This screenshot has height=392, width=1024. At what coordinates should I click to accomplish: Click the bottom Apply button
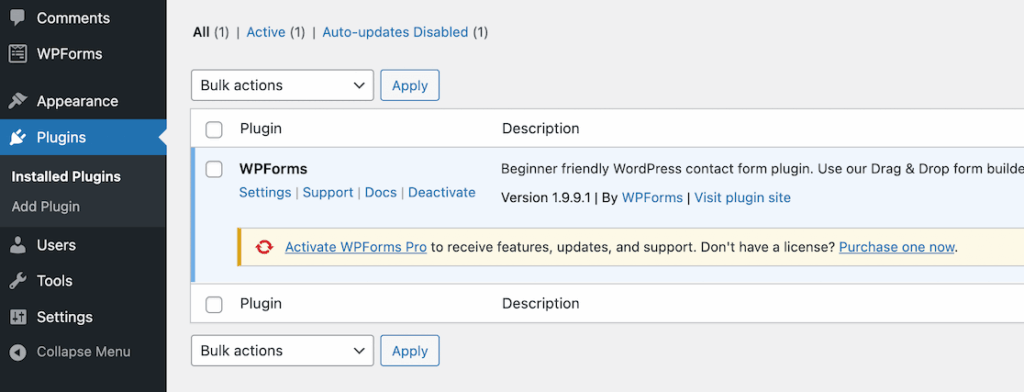[409, 351]
